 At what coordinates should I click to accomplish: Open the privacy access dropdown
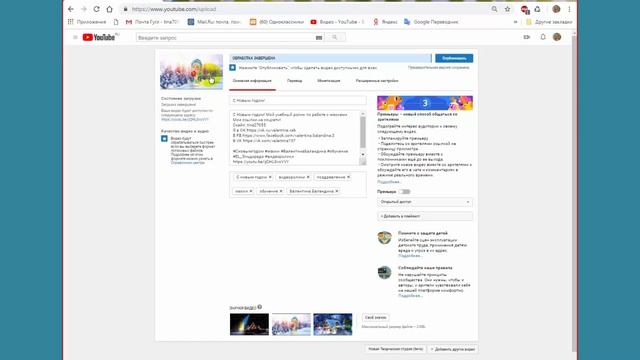point(424,202)
